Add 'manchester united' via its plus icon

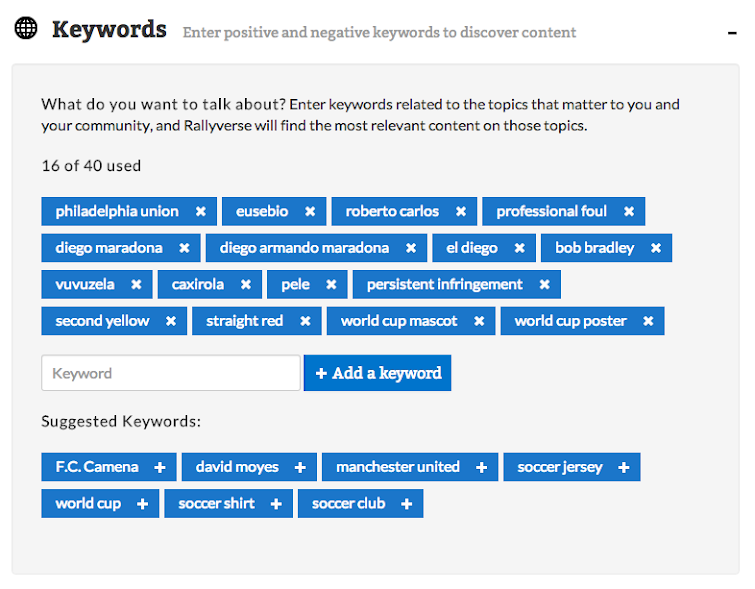coord(482,467)
